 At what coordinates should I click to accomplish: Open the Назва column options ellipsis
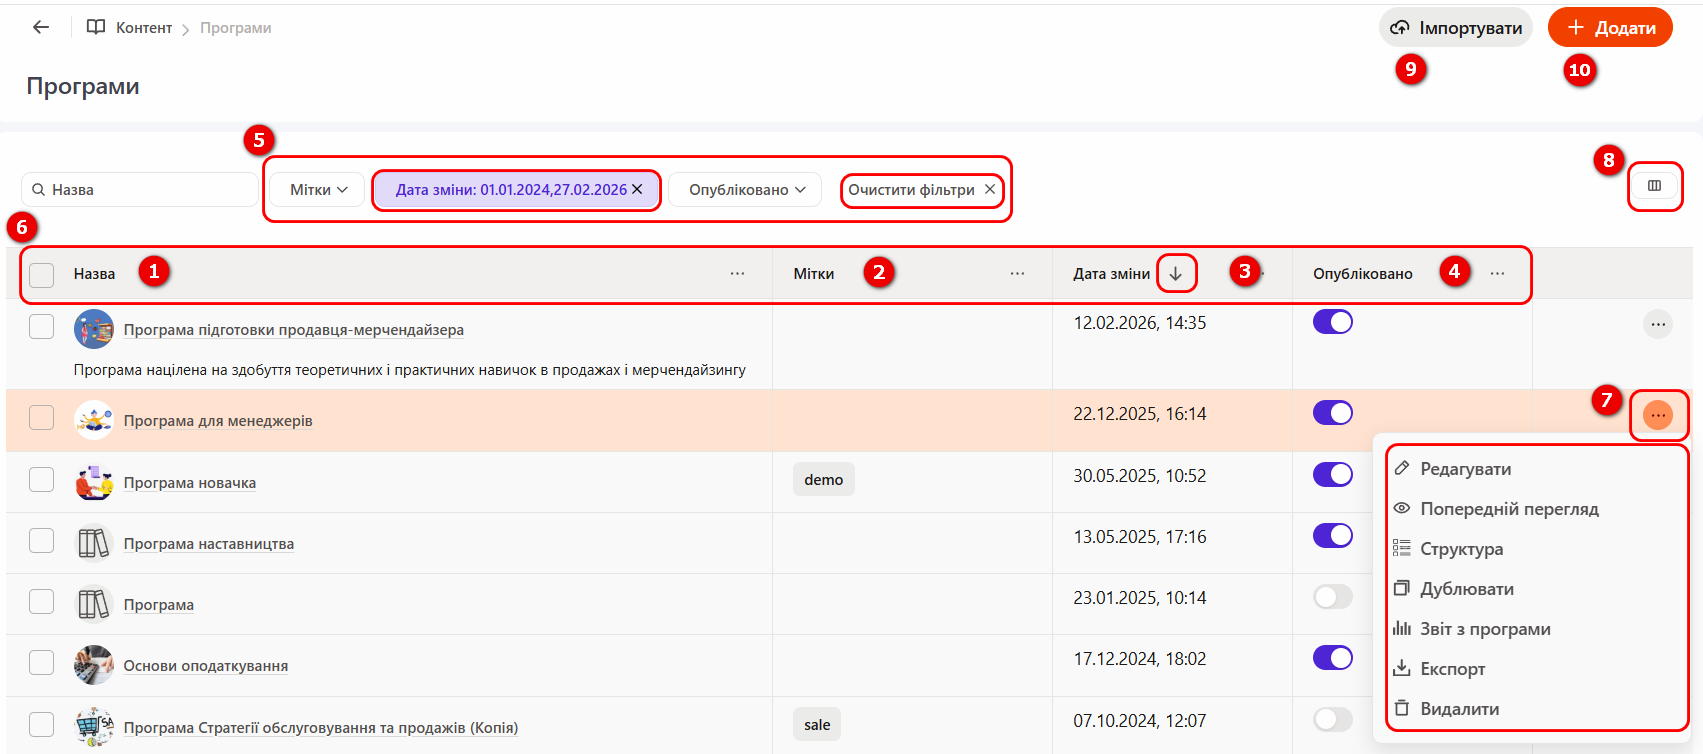tap(737, 274)
